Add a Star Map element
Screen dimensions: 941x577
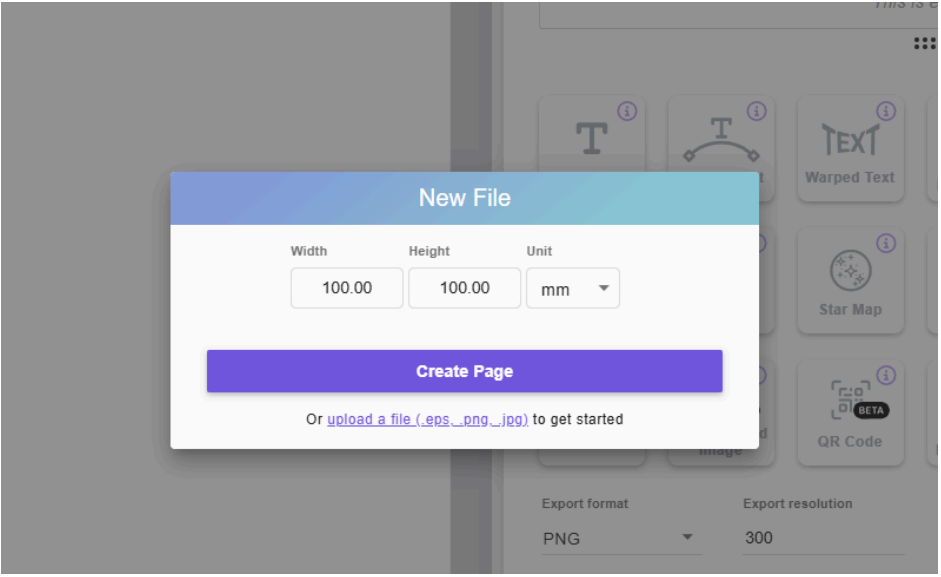click(x=849, y=280)
